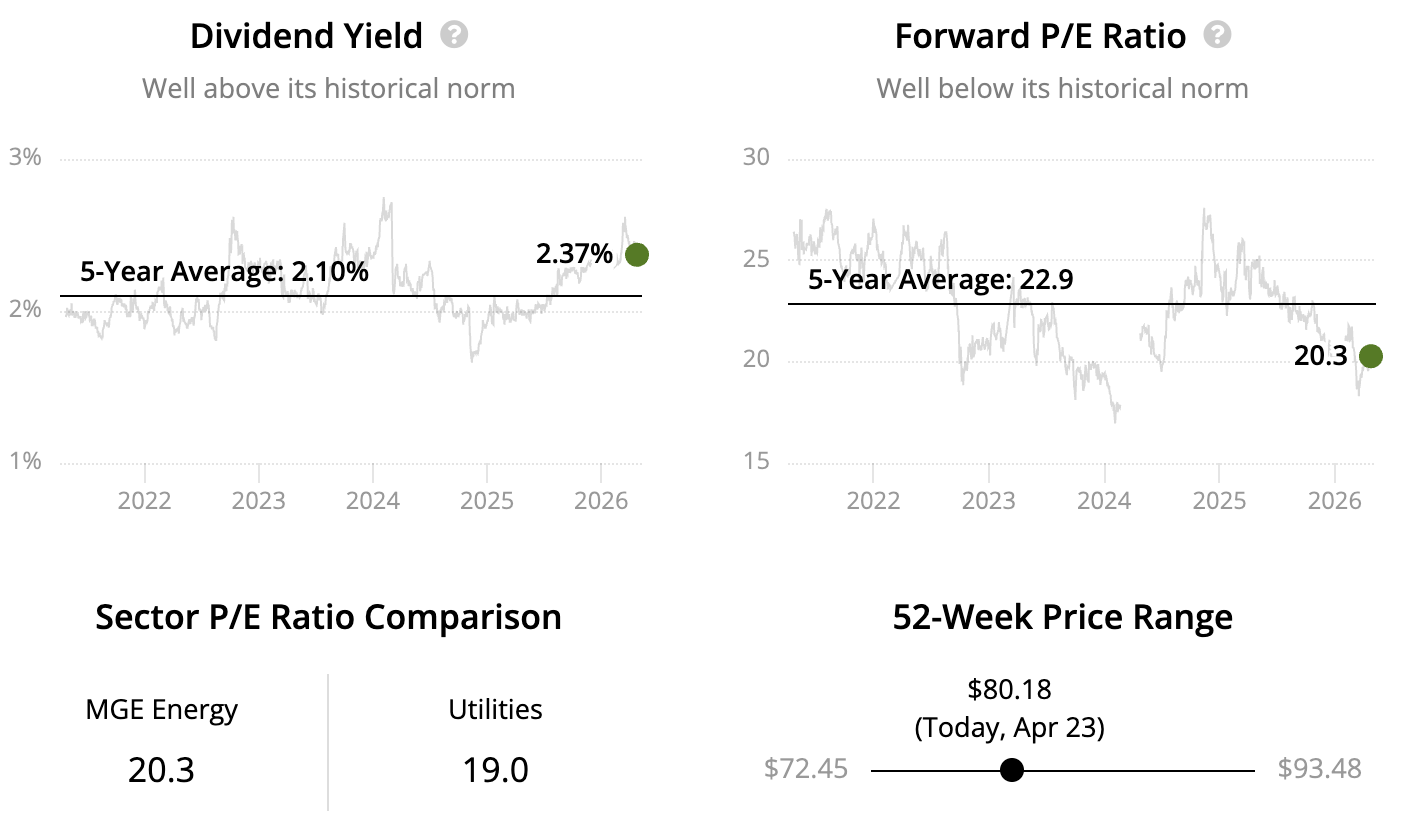
Task: Click the green 2.37% dividend yield marker
Action: coord(637,255)
